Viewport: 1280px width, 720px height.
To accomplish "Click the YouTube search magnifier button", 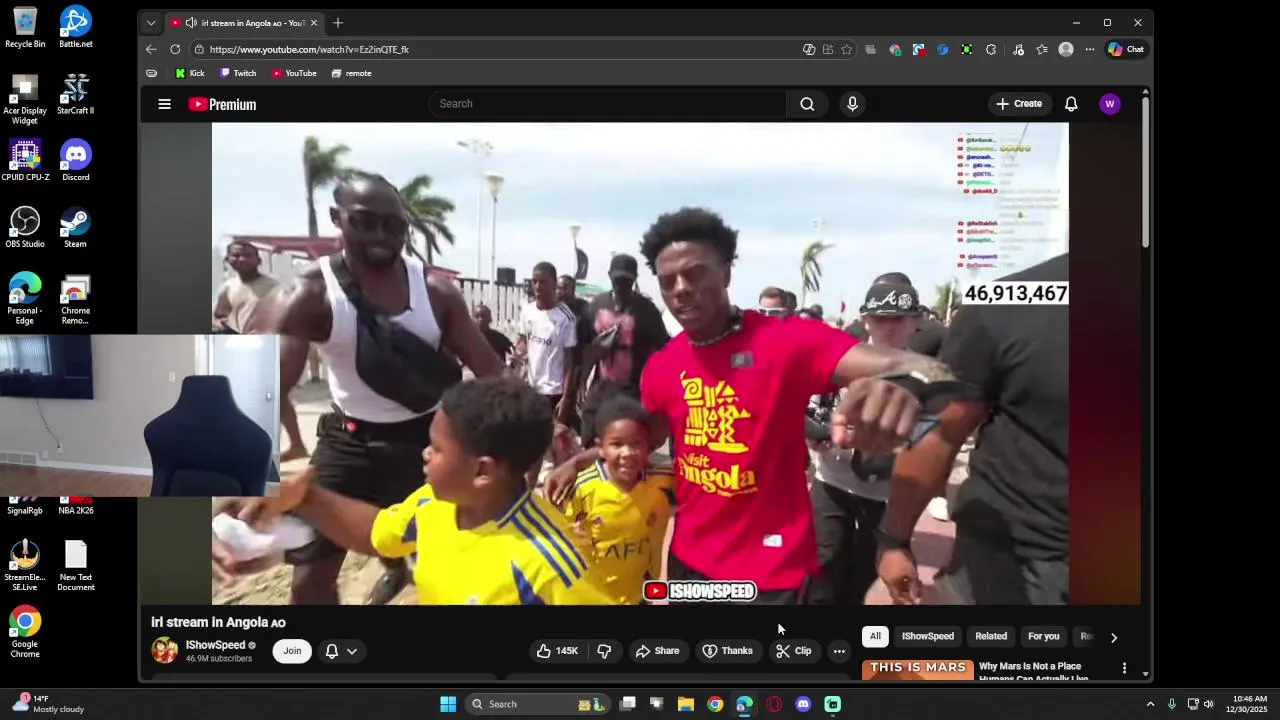I will click(807, 104).
